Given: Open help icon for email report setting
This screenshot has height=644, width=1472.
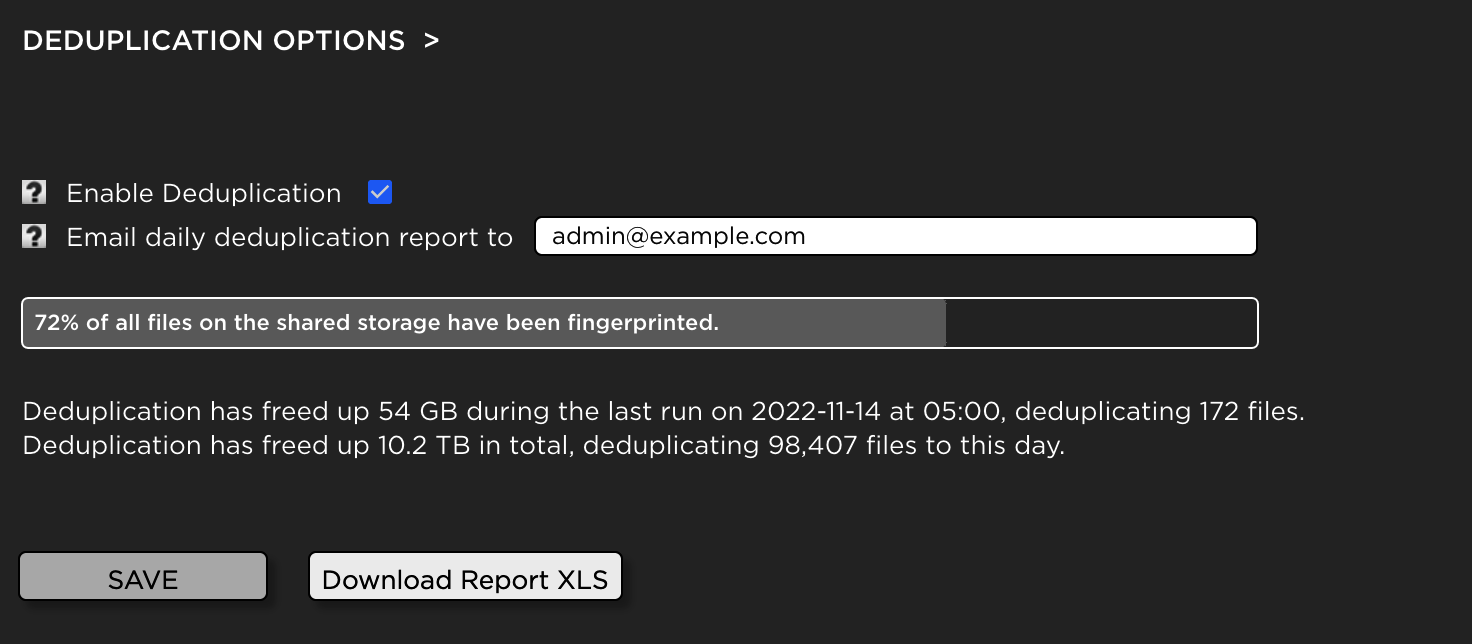Looking at the screenshot, I should [x=35, y=237].
